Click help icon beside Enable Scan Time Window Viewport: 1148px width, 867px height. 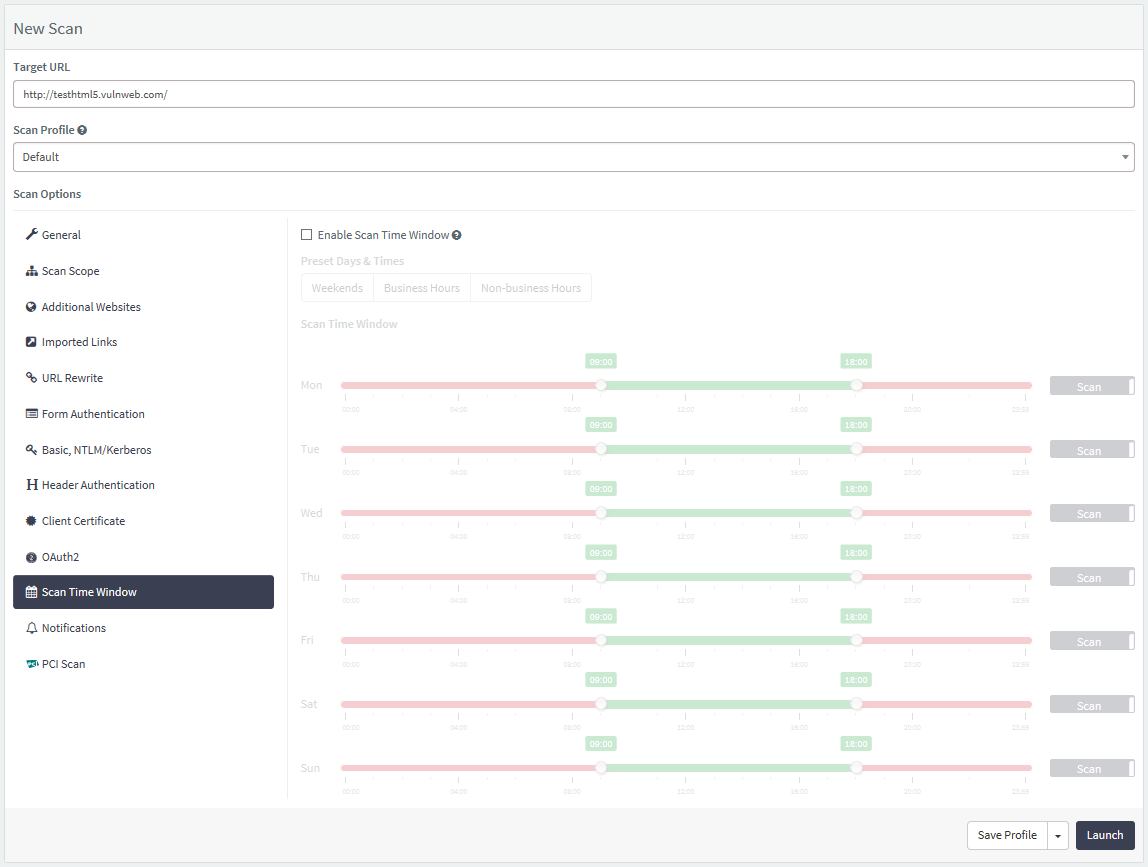click(x=456, y=235)
